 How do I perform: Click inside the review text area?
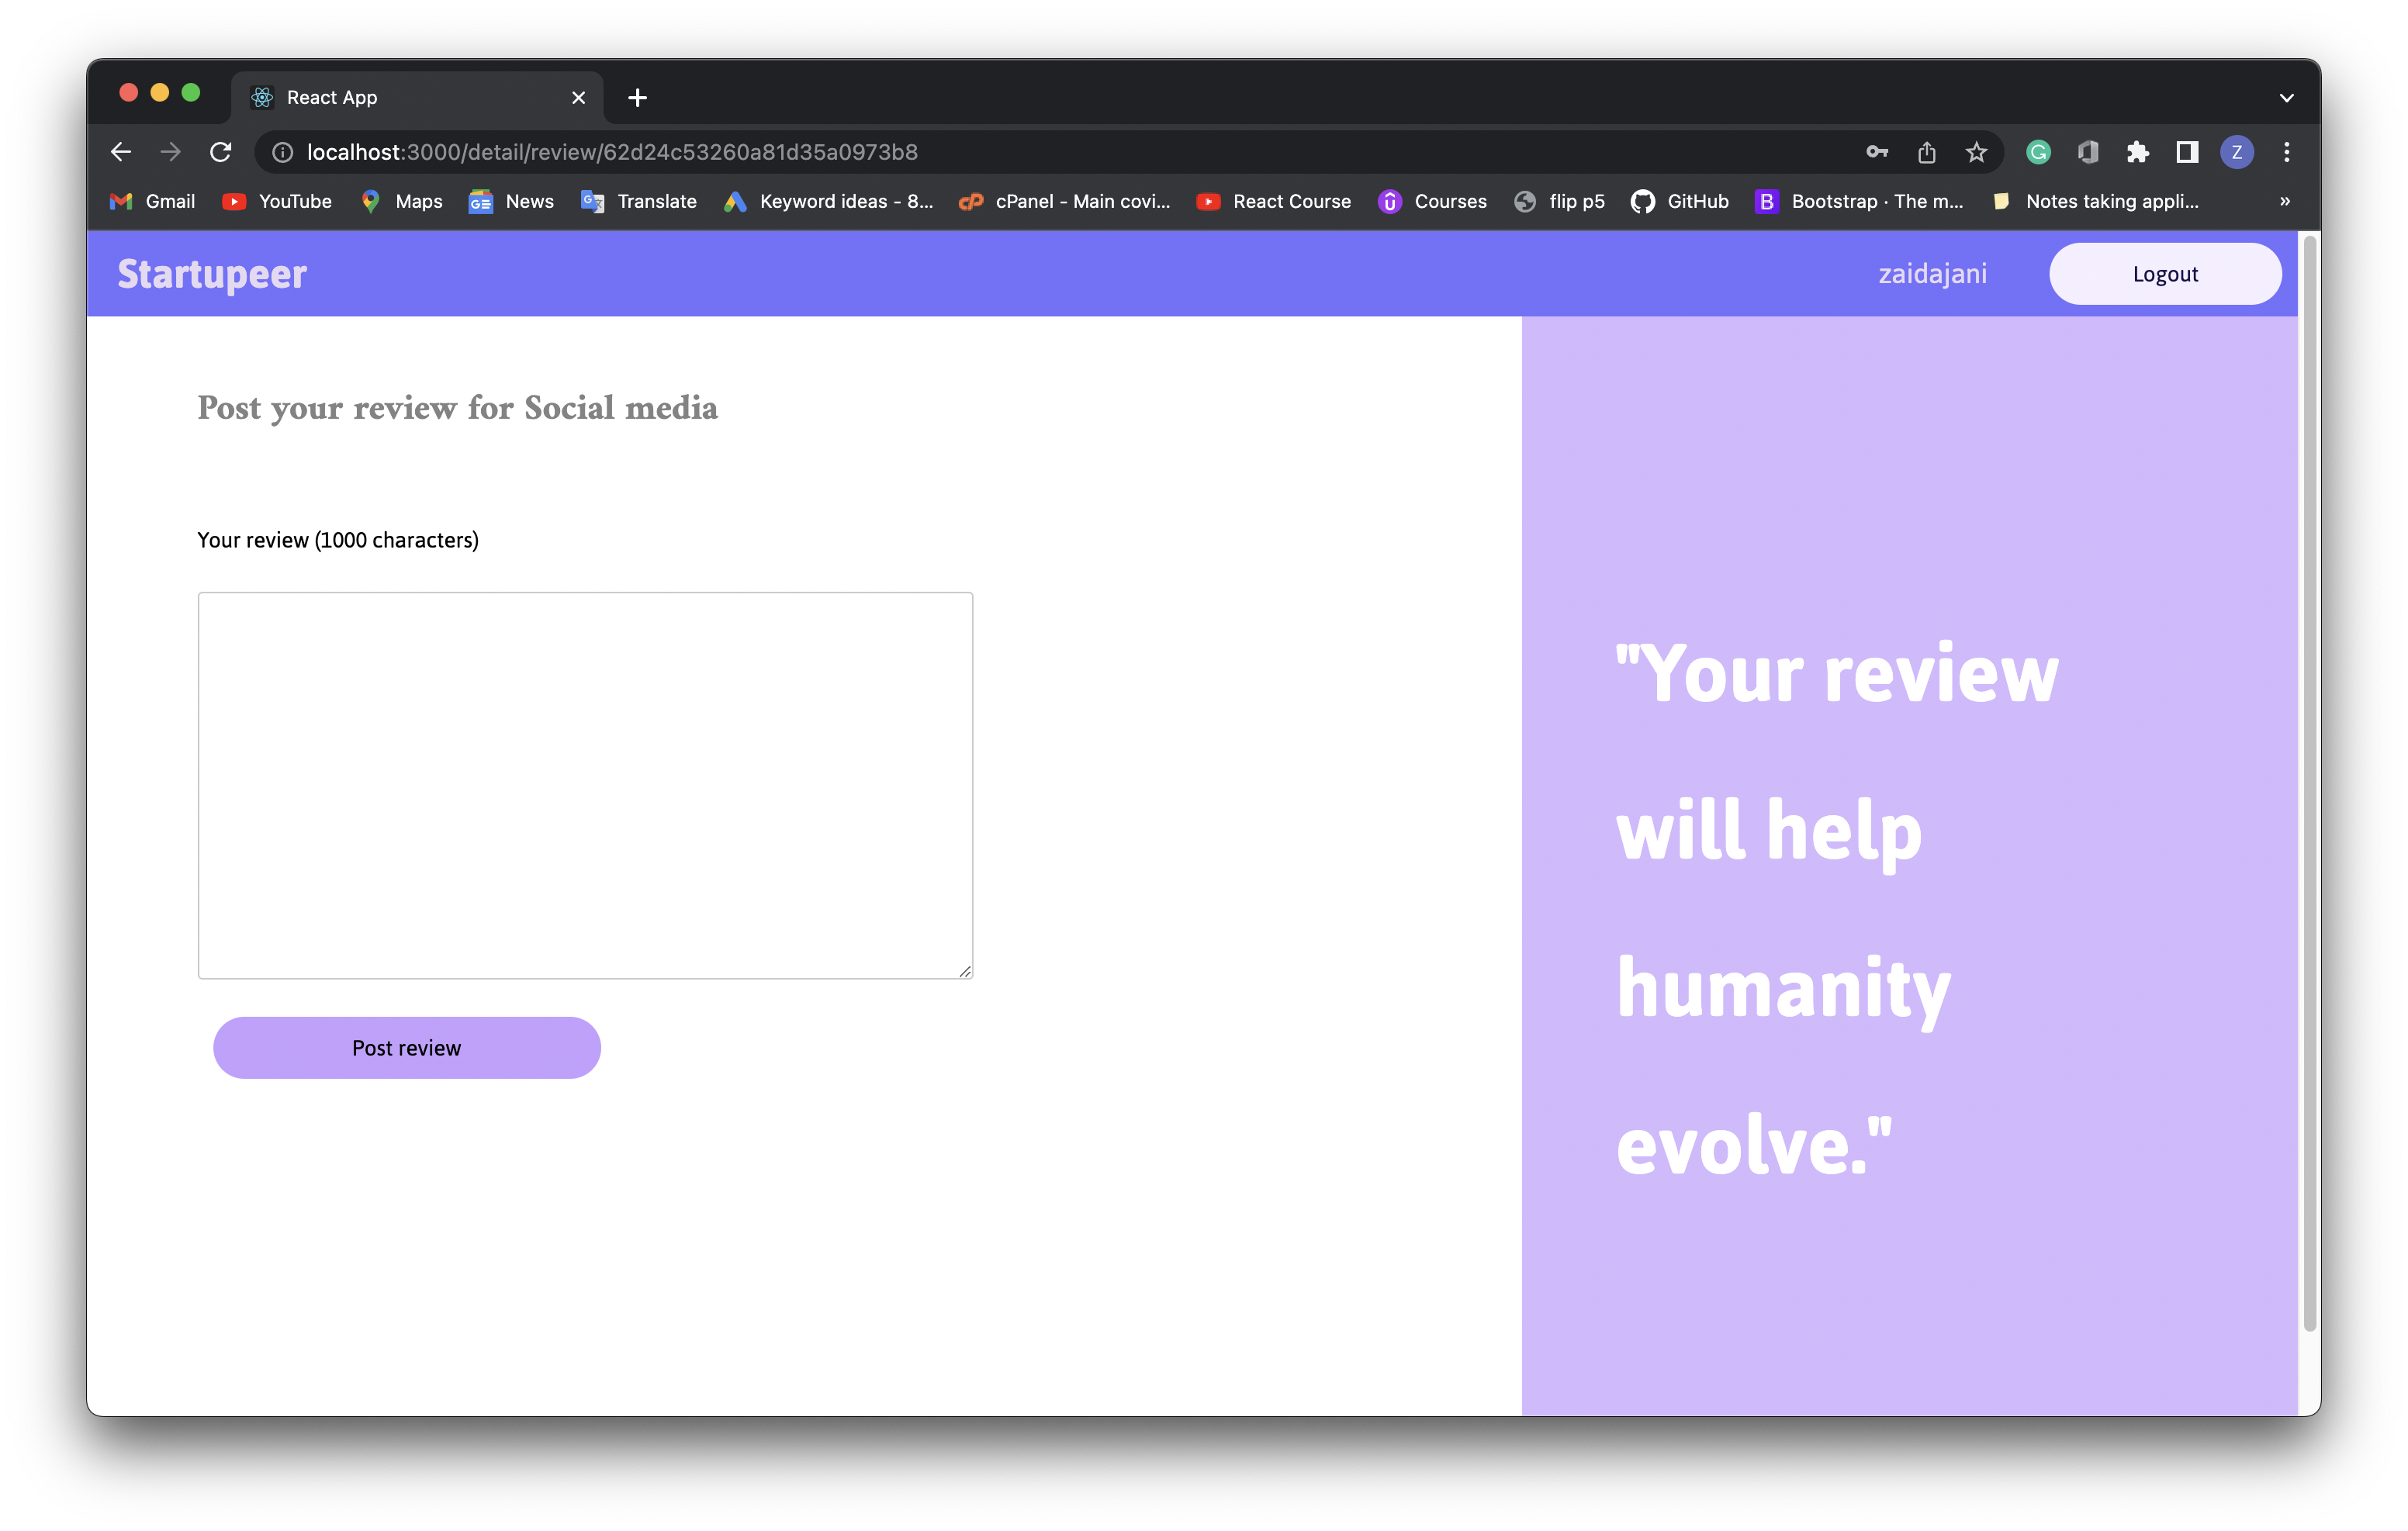pyautogui.click(x=585, y=785)
